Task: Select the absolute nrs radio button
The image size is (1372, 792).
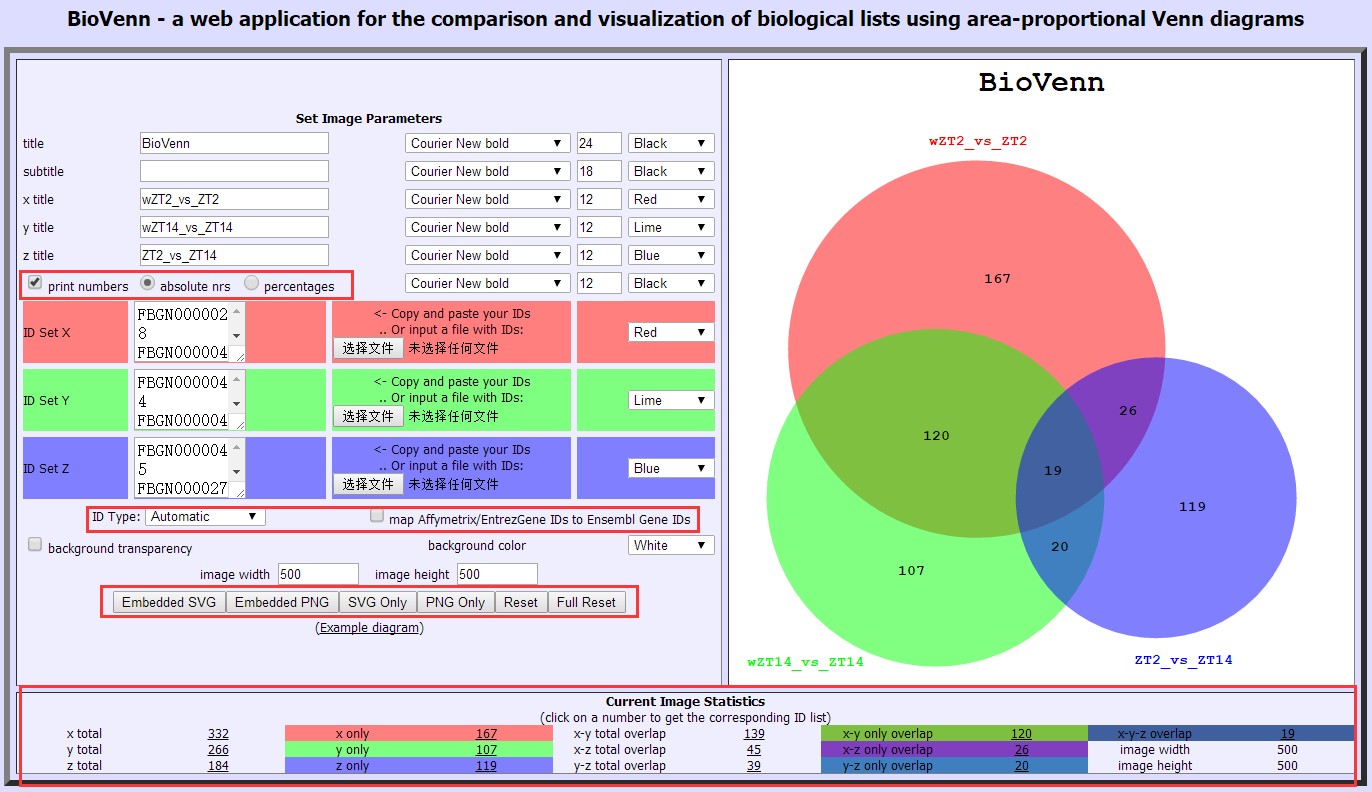Action: pos(147,283)
